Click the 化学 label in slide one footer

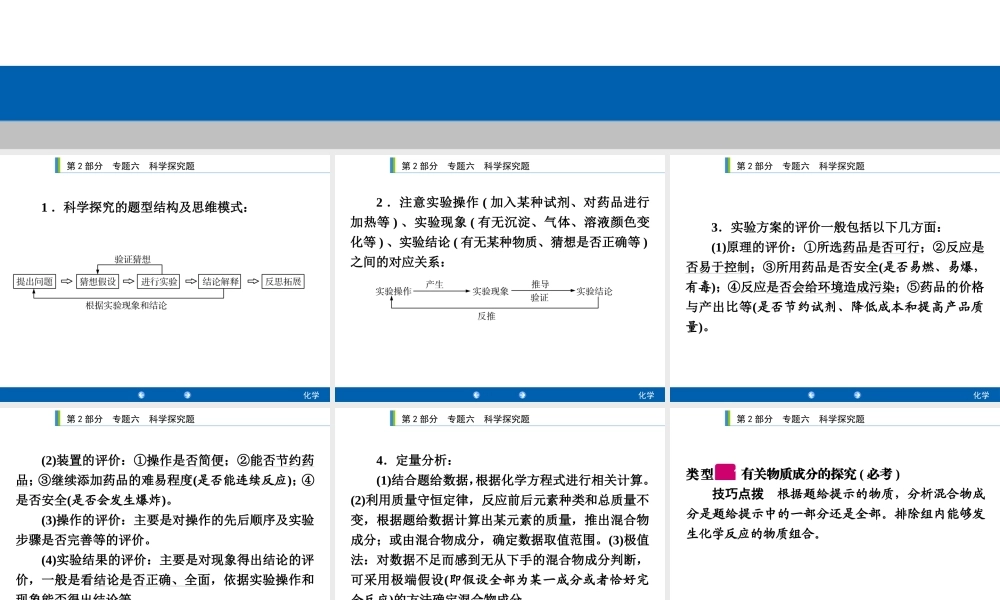tap(311, 394)
